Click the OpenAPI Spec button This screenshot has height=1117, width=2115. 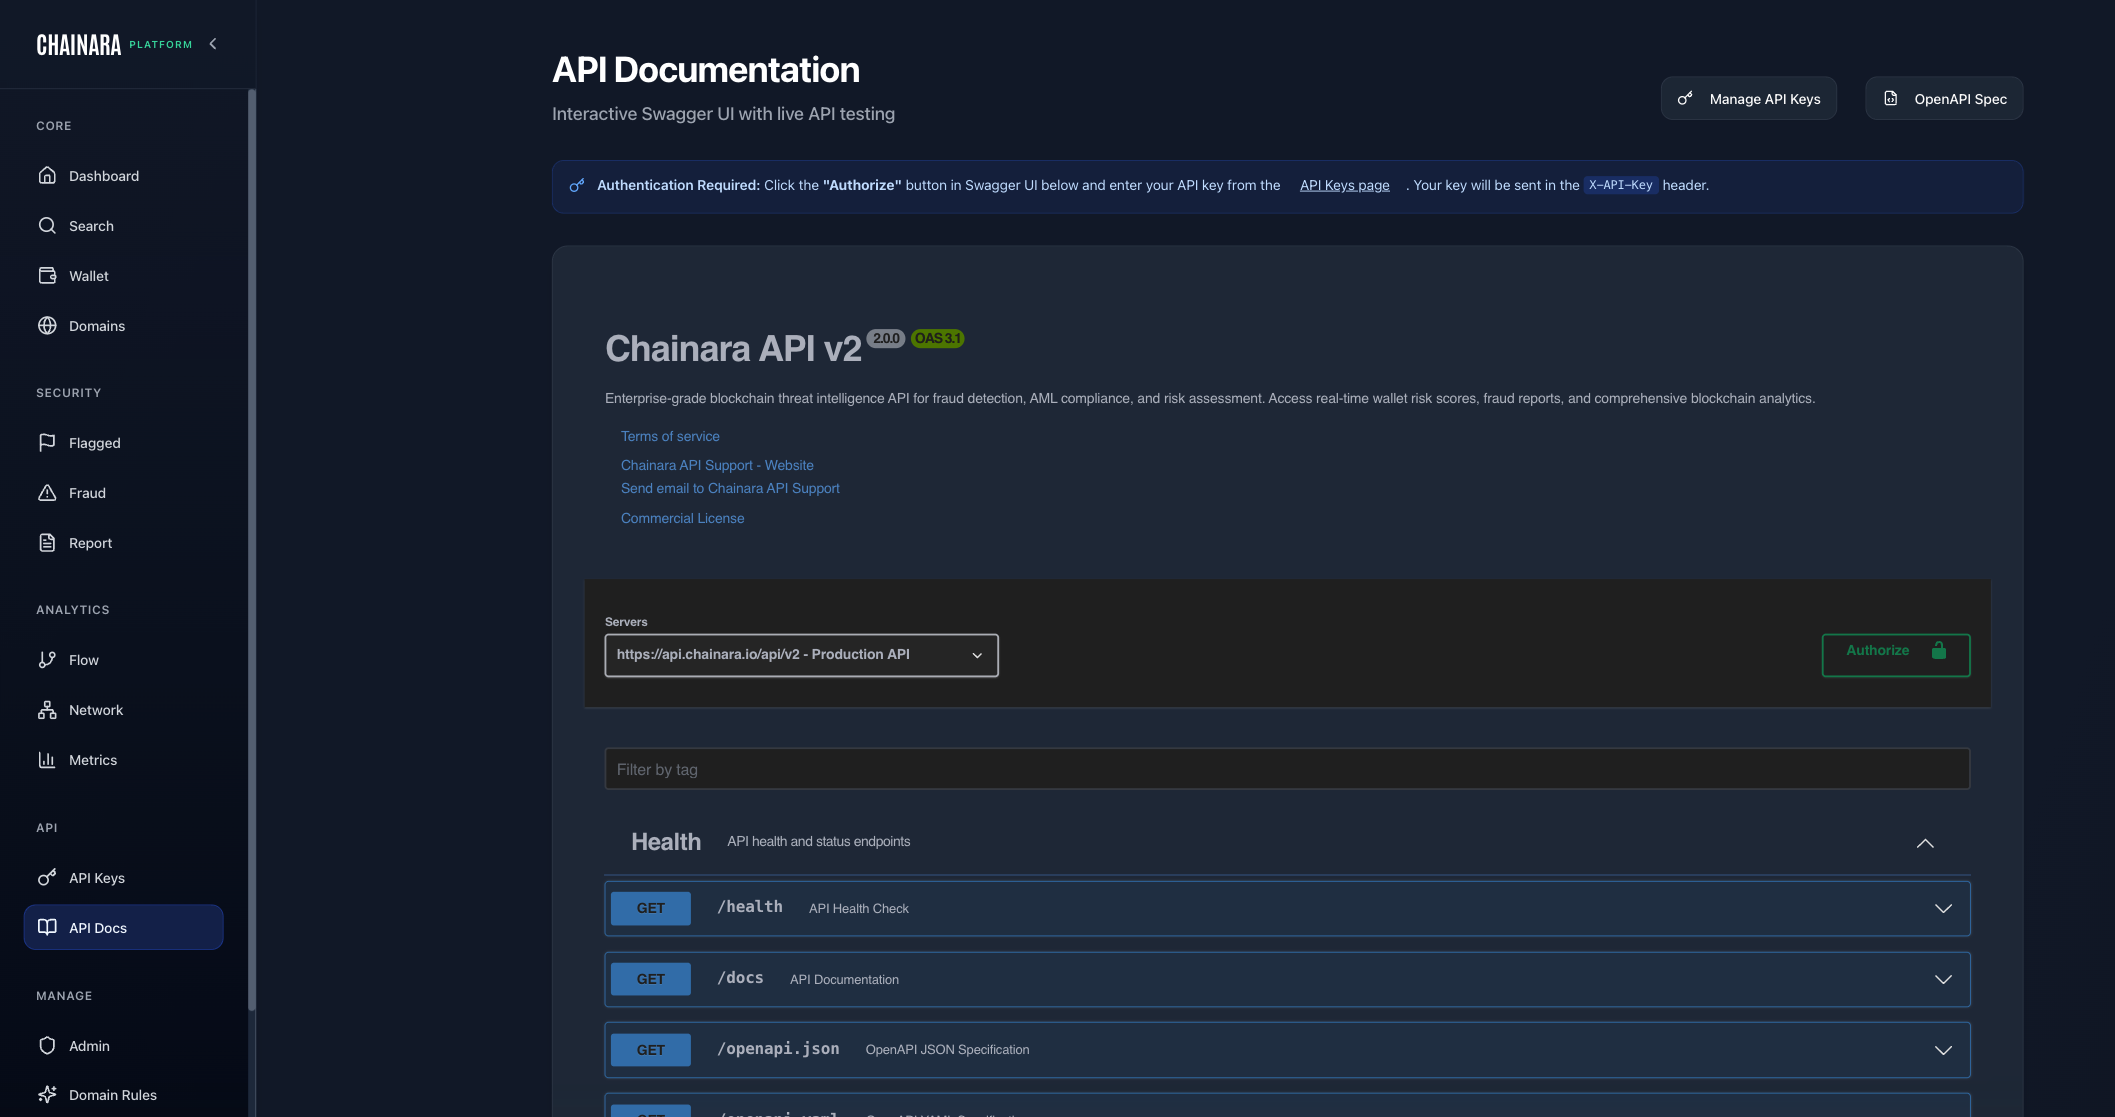1944,98
